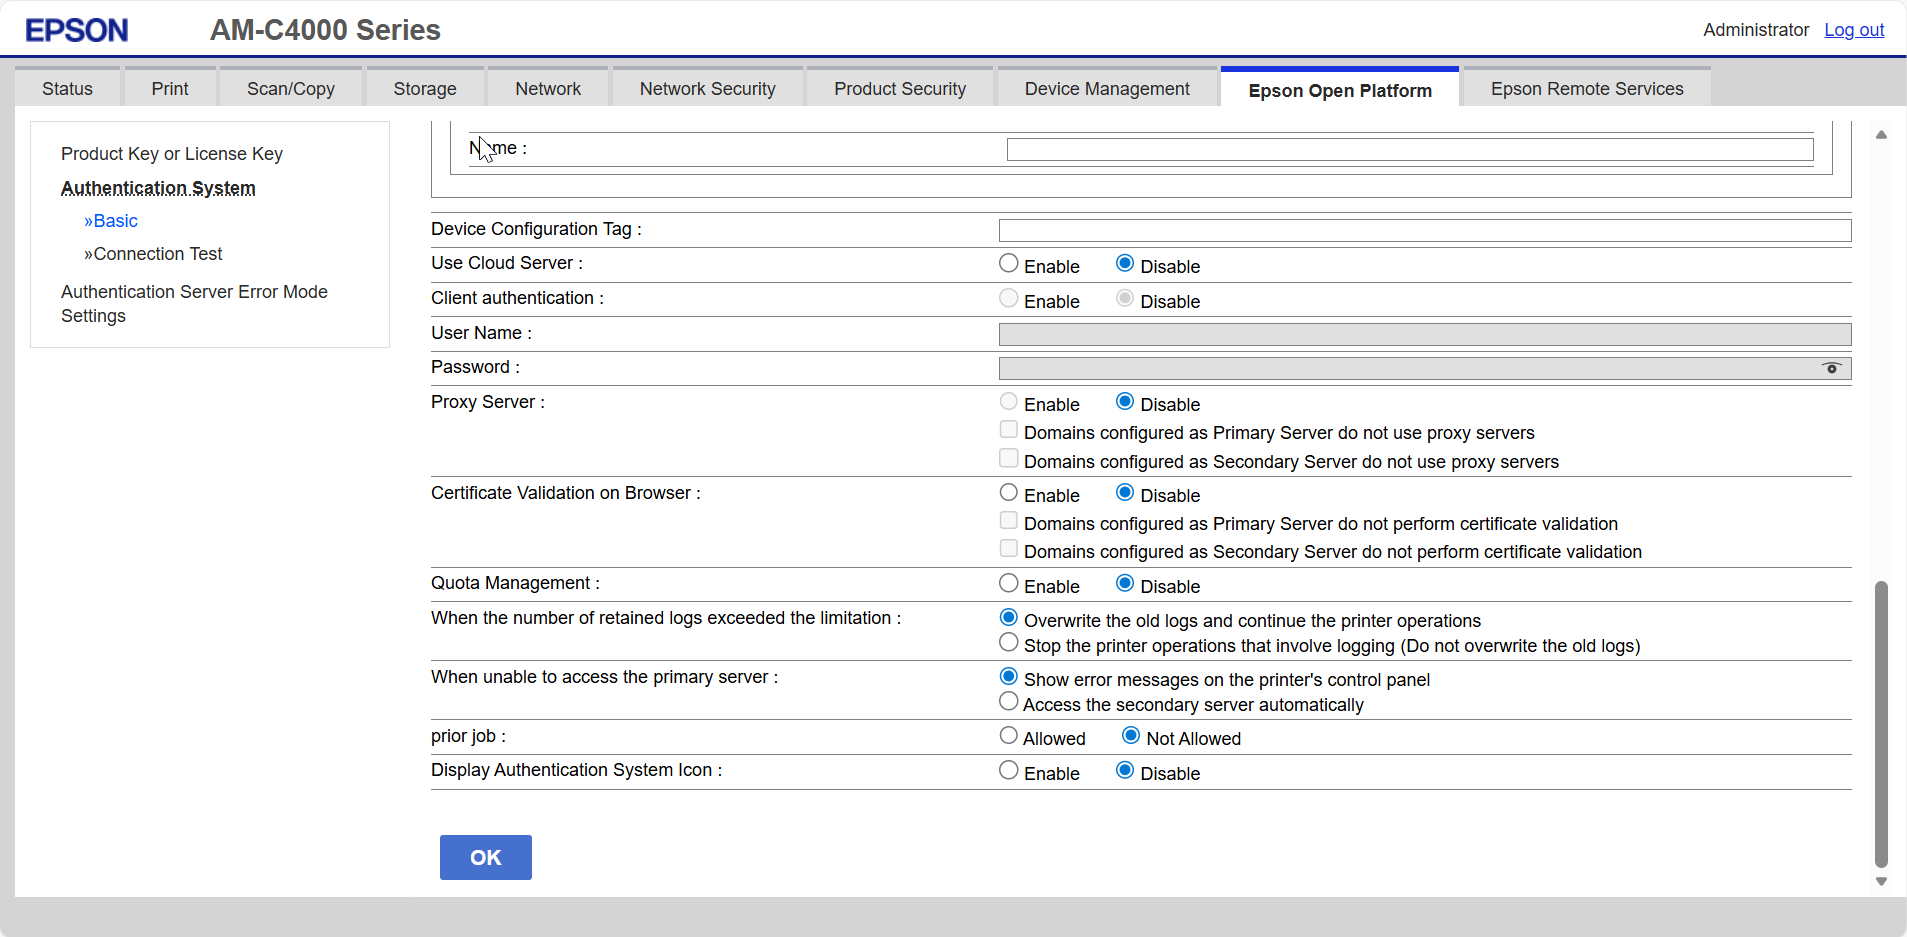Open Connection Test in sidebar
The width and height of the screenshot is (1907, 937).
(157, 254)
